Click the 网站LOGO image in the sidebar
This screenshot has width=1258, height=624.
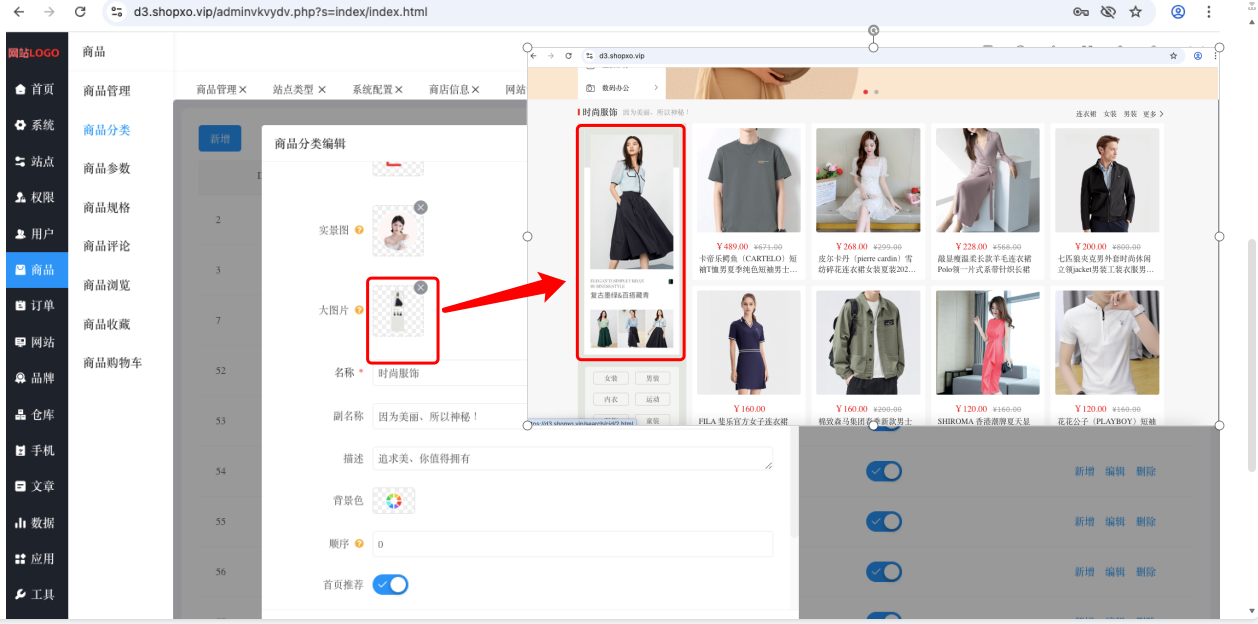coord(34,53)
